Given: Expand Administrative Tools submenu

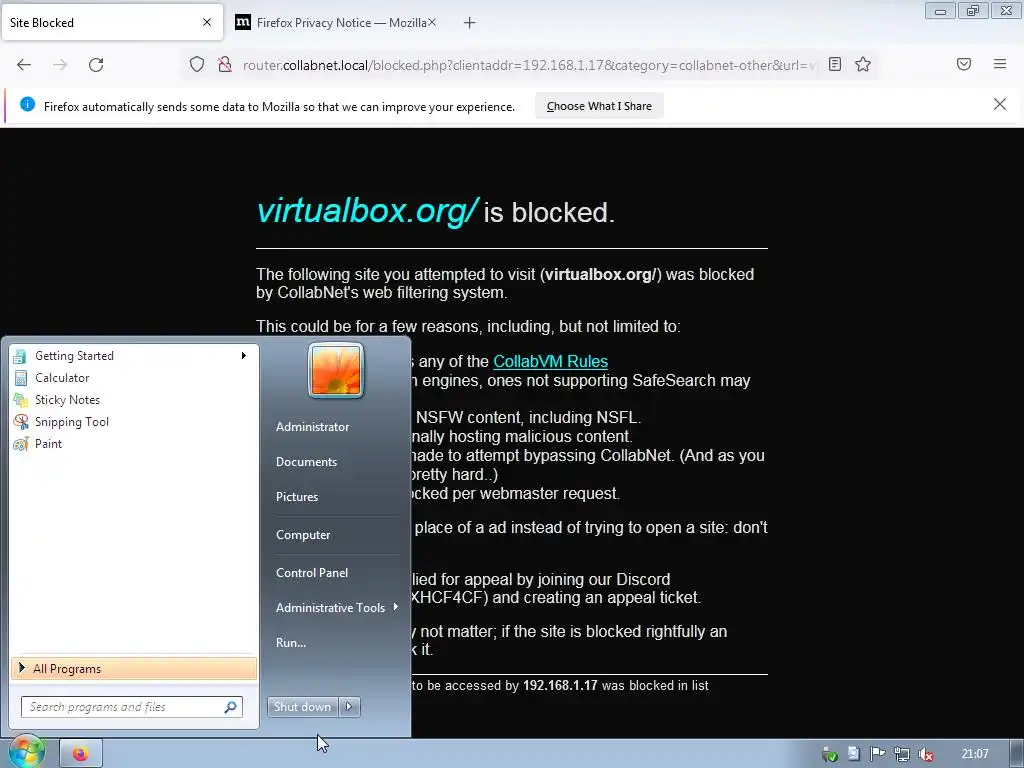Looking at the screenshot, I should [336, 608].
